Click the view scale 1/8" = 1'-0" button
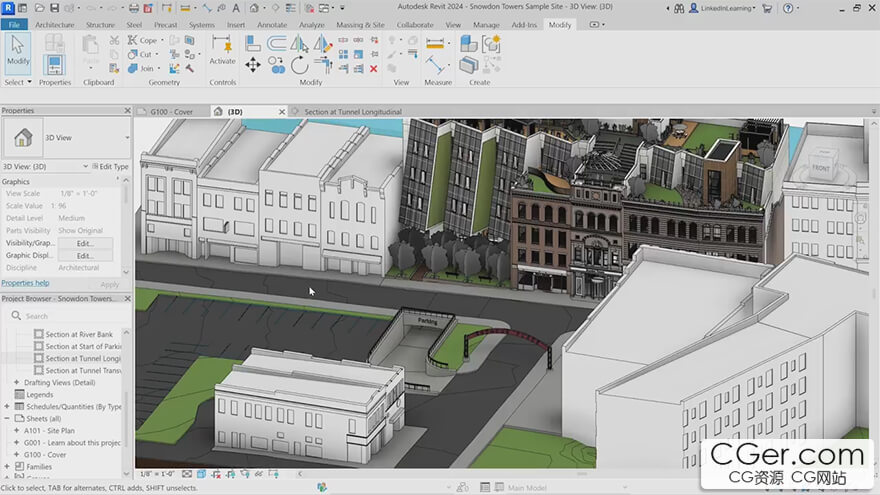The height and width of the screenshot is (495, 880). (x=157, y=474)
